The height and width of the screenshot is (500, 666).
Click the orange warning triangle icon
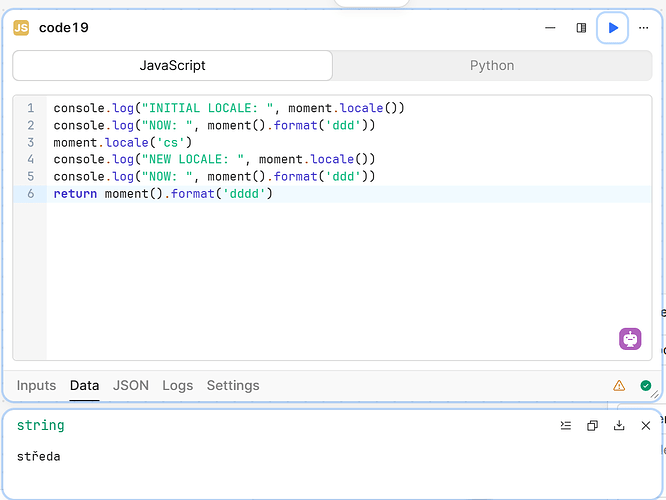pyautogui.click(x=619, y=386)
